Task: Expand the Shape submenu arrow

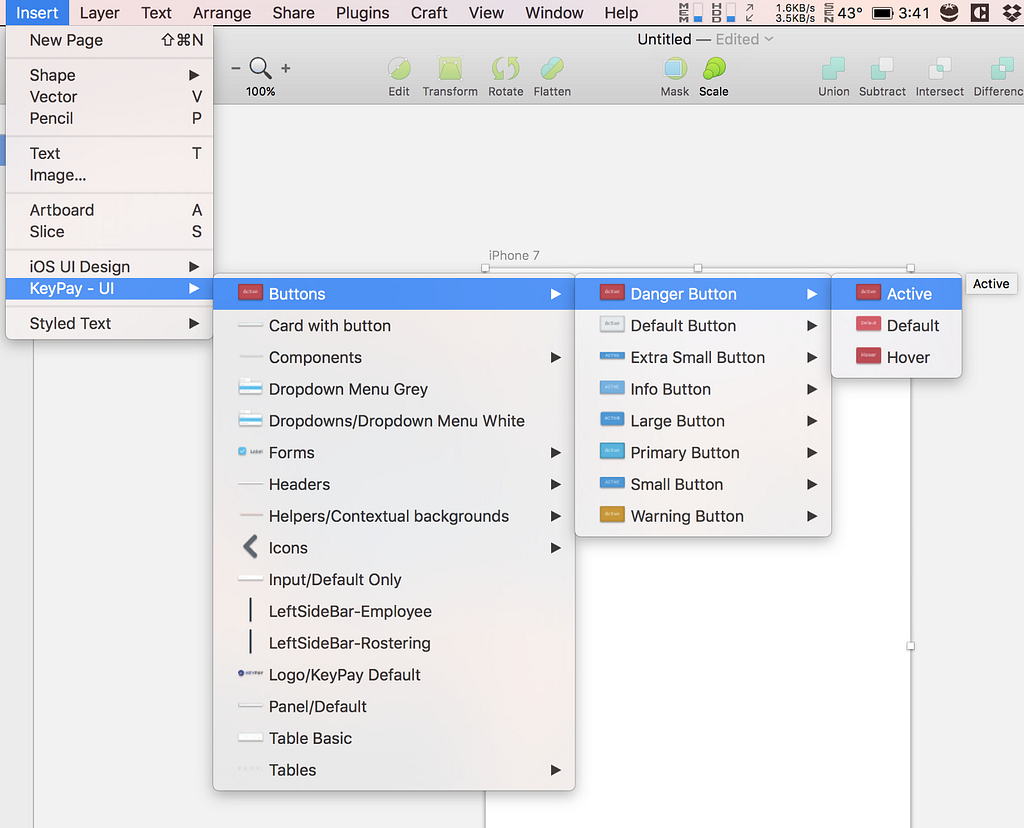Action: [194, 75]
